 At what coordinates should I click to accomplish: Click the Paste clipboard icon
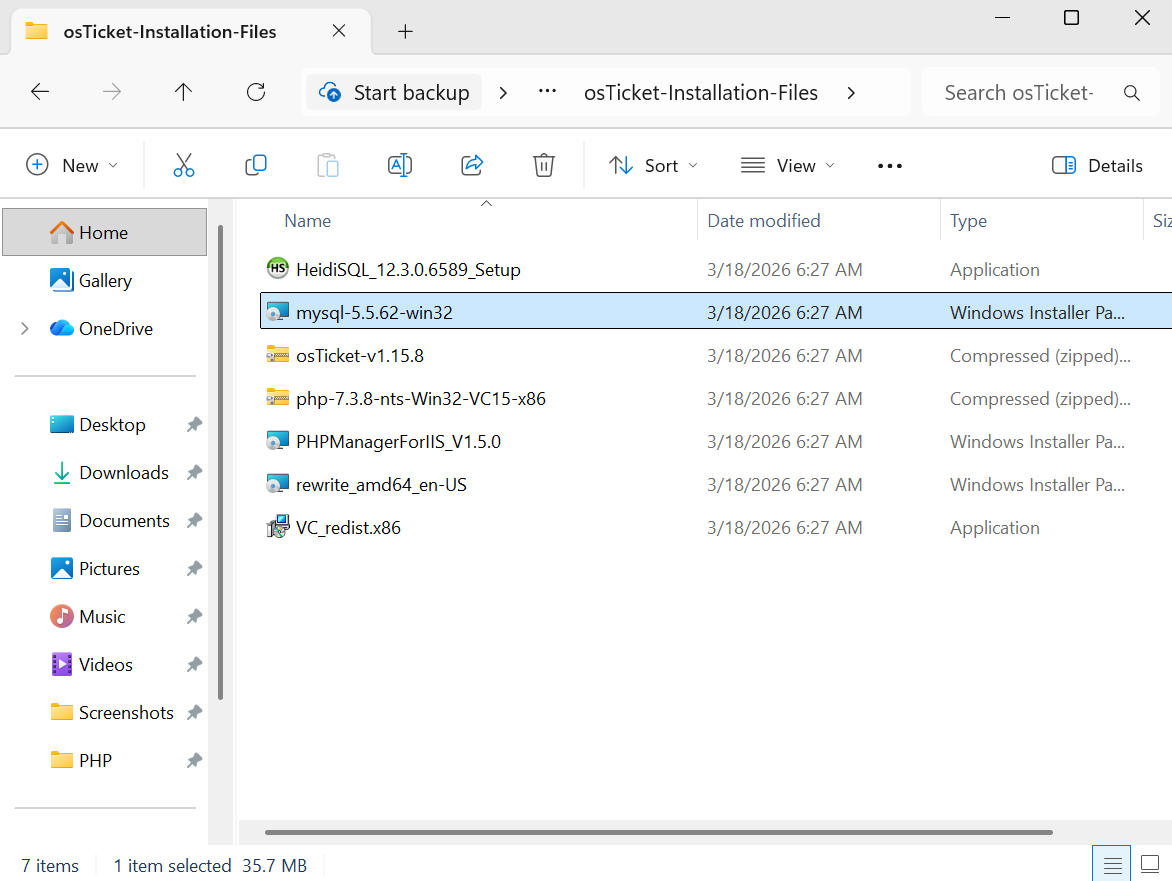(327, 165)
